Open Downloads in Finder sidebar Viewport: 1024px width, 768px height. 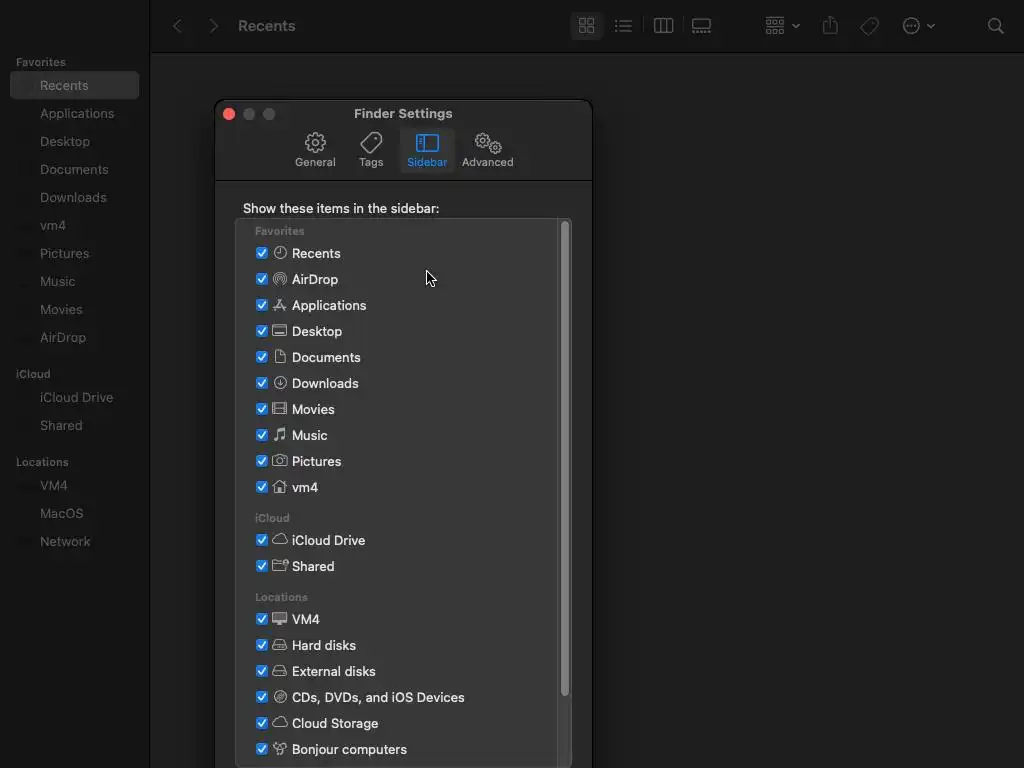74,198
